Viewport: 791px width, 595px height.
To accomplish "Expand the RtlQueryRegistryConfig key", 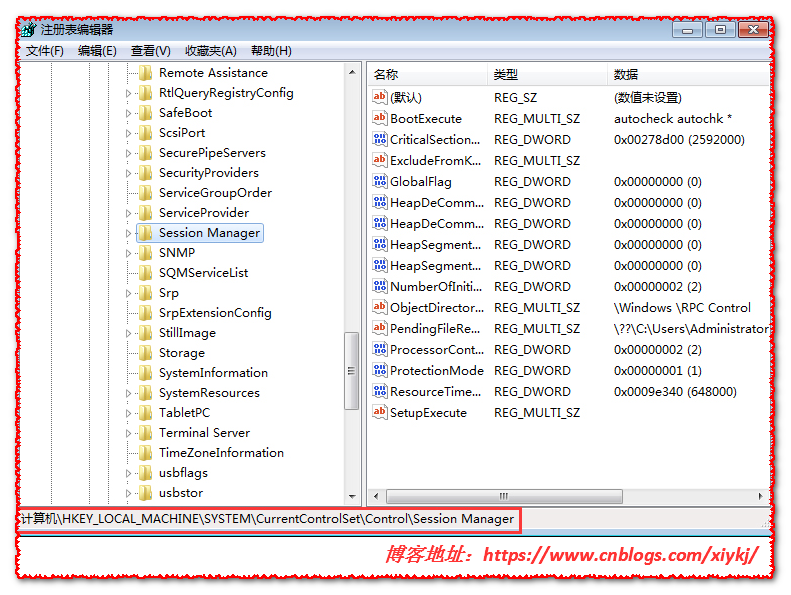I will click(128, 93).
